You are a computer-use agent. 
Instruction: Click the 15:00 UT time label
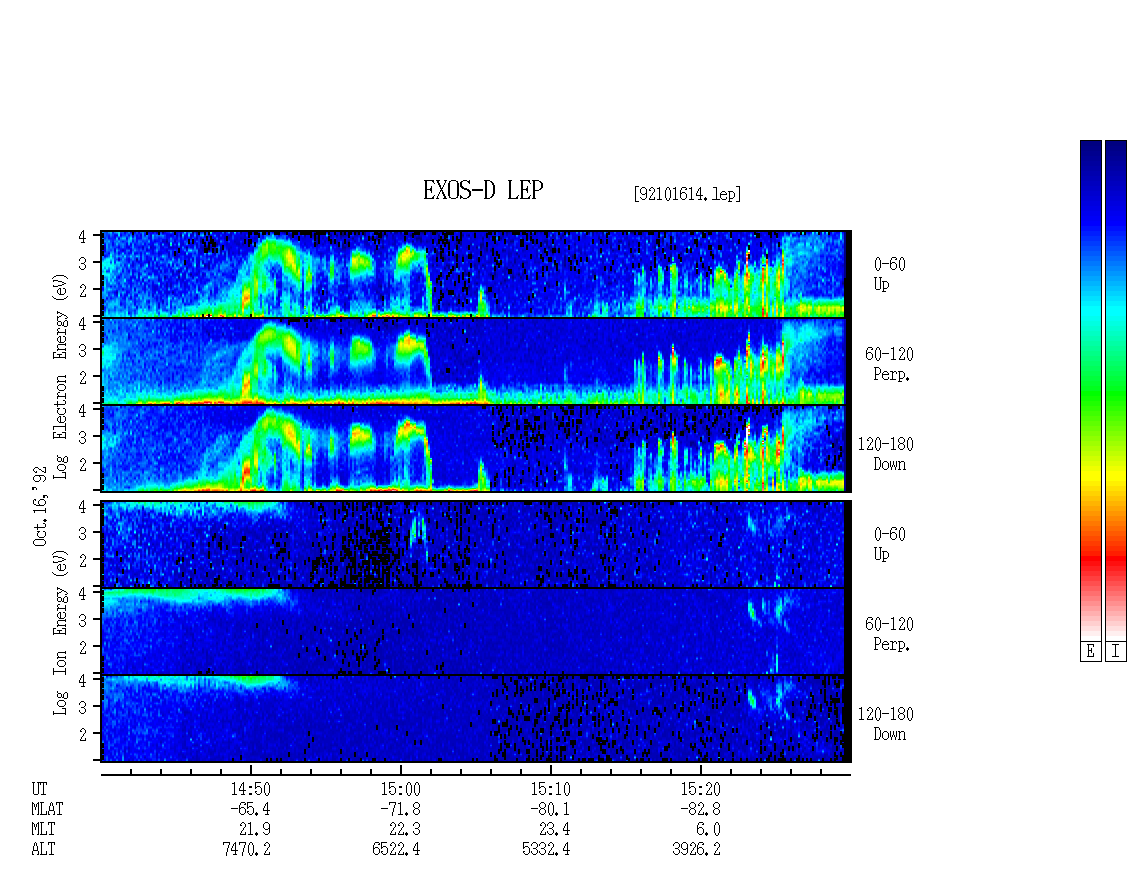pyautogui.click(x=400, y=789)
